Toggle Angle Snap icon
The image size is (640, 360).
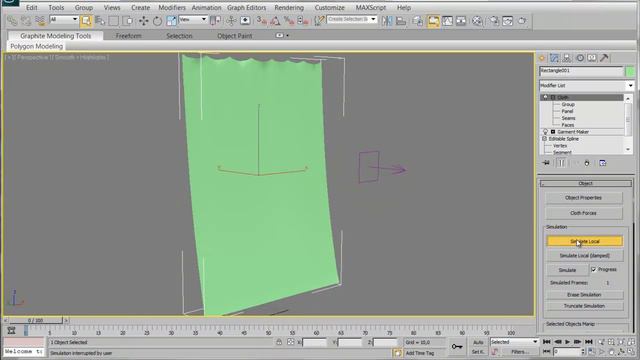point(276,20)
